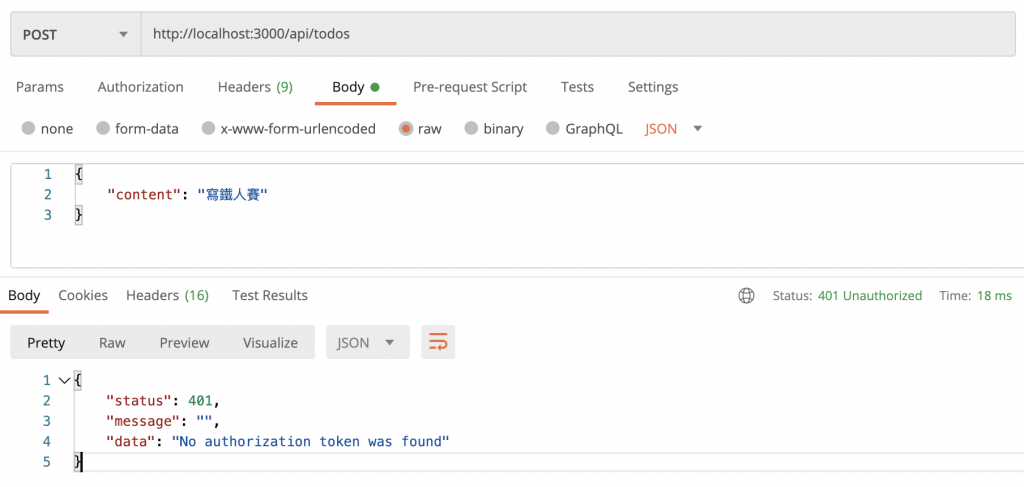Open the Pre-request Script tab
This screenshot has width=1024, height=487.
[x=470, y=87]
